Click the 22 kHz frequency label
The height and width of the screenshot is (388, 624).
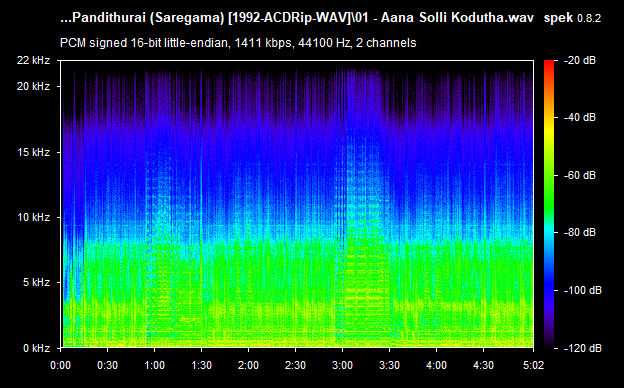(33, 60)
